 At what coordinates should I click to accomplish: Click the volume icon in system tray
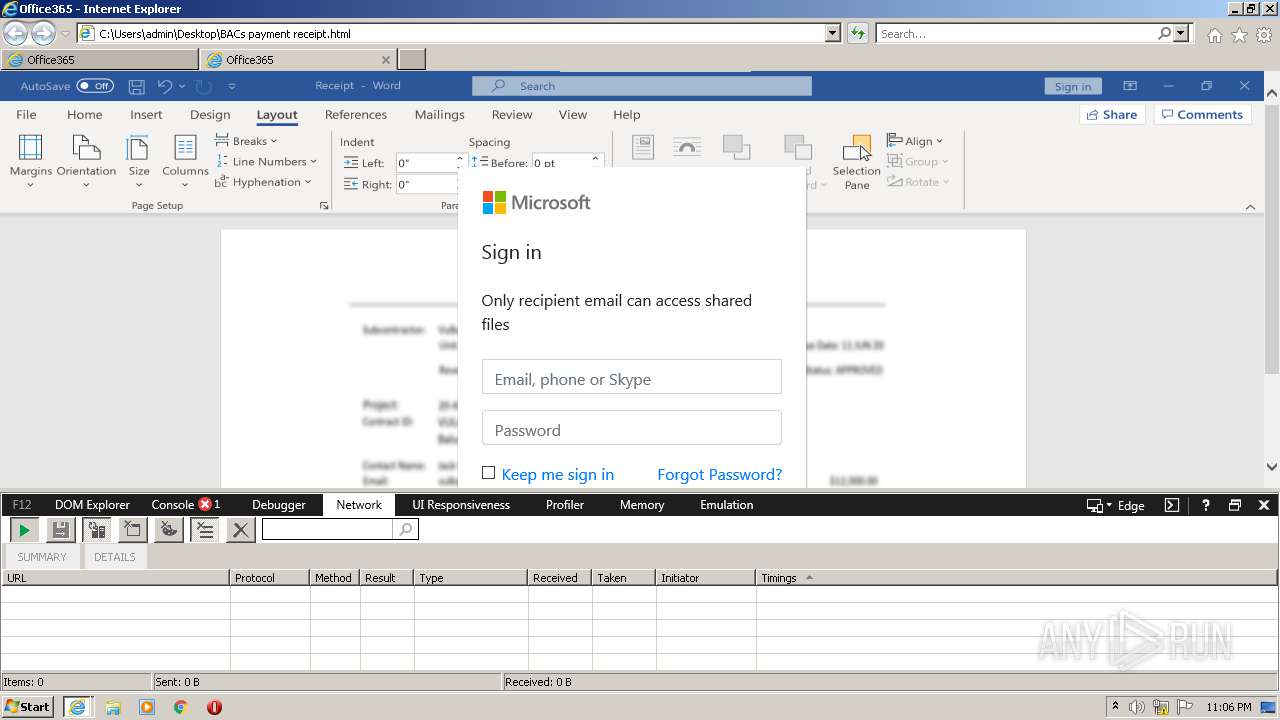pyautogui.click(x=1137, y=707)
